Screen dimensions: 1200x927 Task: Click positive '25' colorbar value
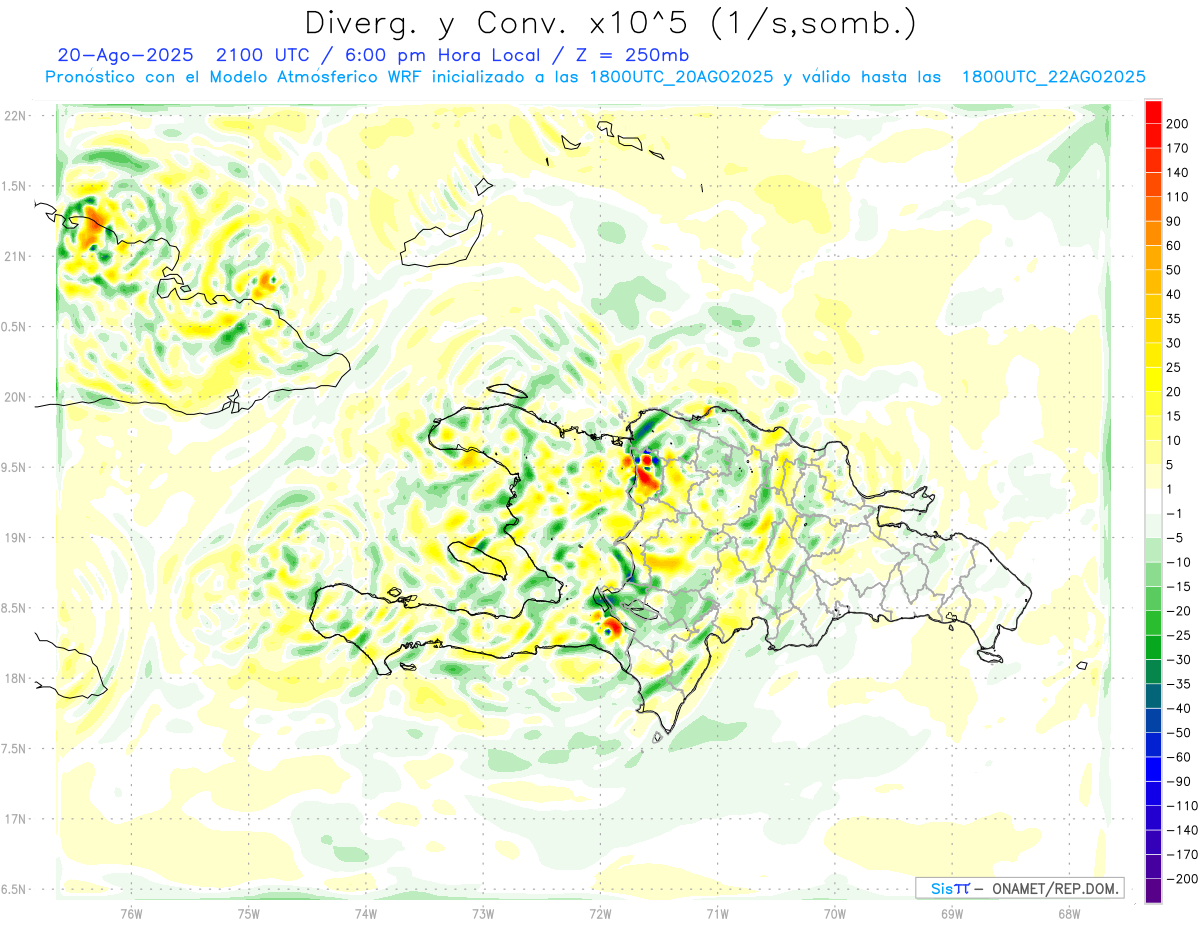coord(1174,367)
